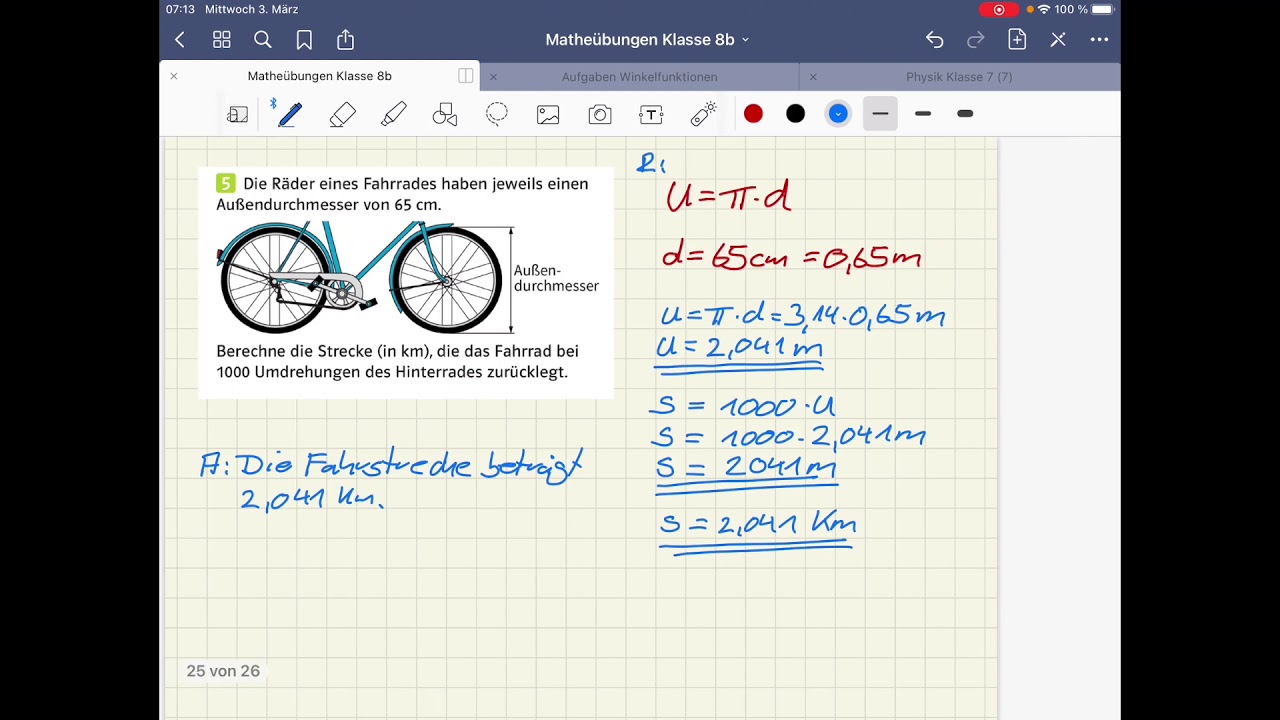Select the Highlighter tool
This screenshot has width=1280, height=720.
[x=394, y=114]
